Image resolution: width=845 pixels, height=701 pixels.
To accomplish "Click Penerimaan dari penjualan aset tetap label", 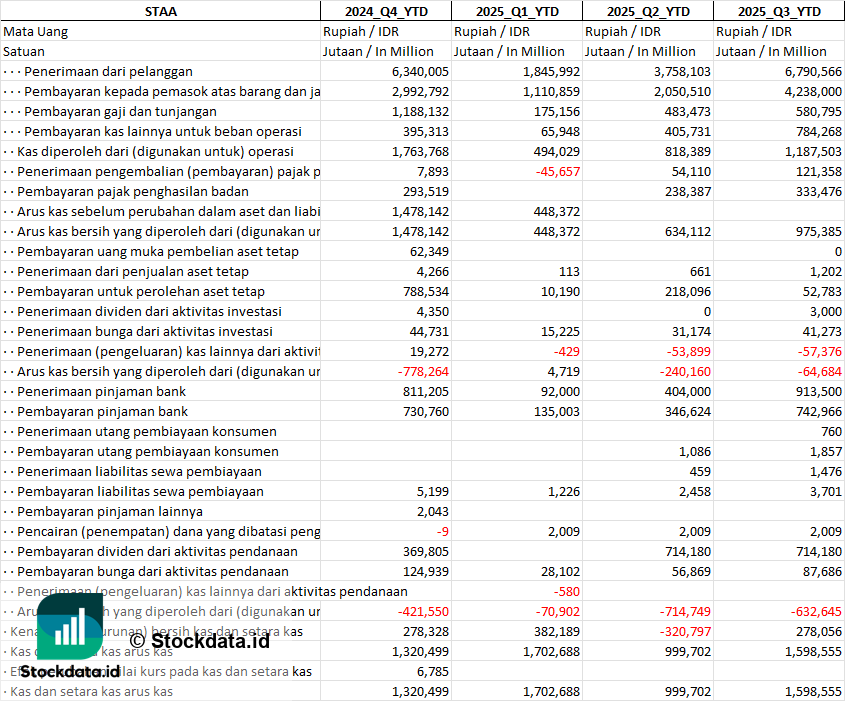I will pos(133,272).
